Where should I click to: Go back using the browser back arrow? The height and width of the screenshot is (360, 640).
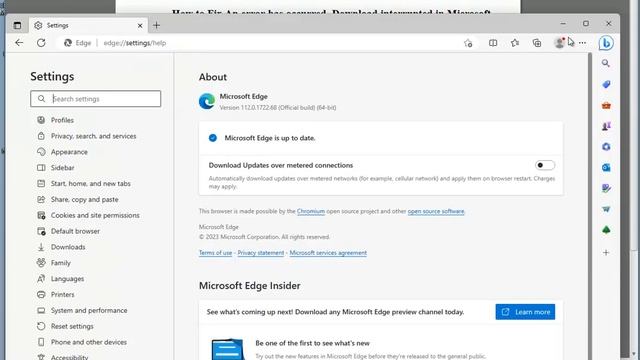pyautogui.click(x=19, y=43)
